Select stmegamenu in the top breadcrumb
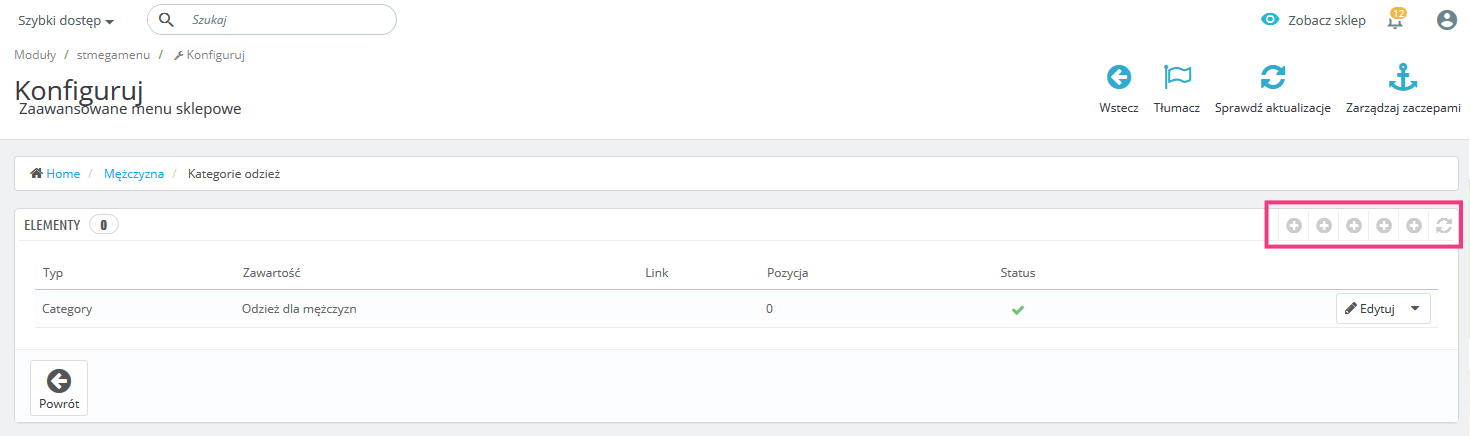This screenshot has width=1470, height=436. tap(113, 55)
